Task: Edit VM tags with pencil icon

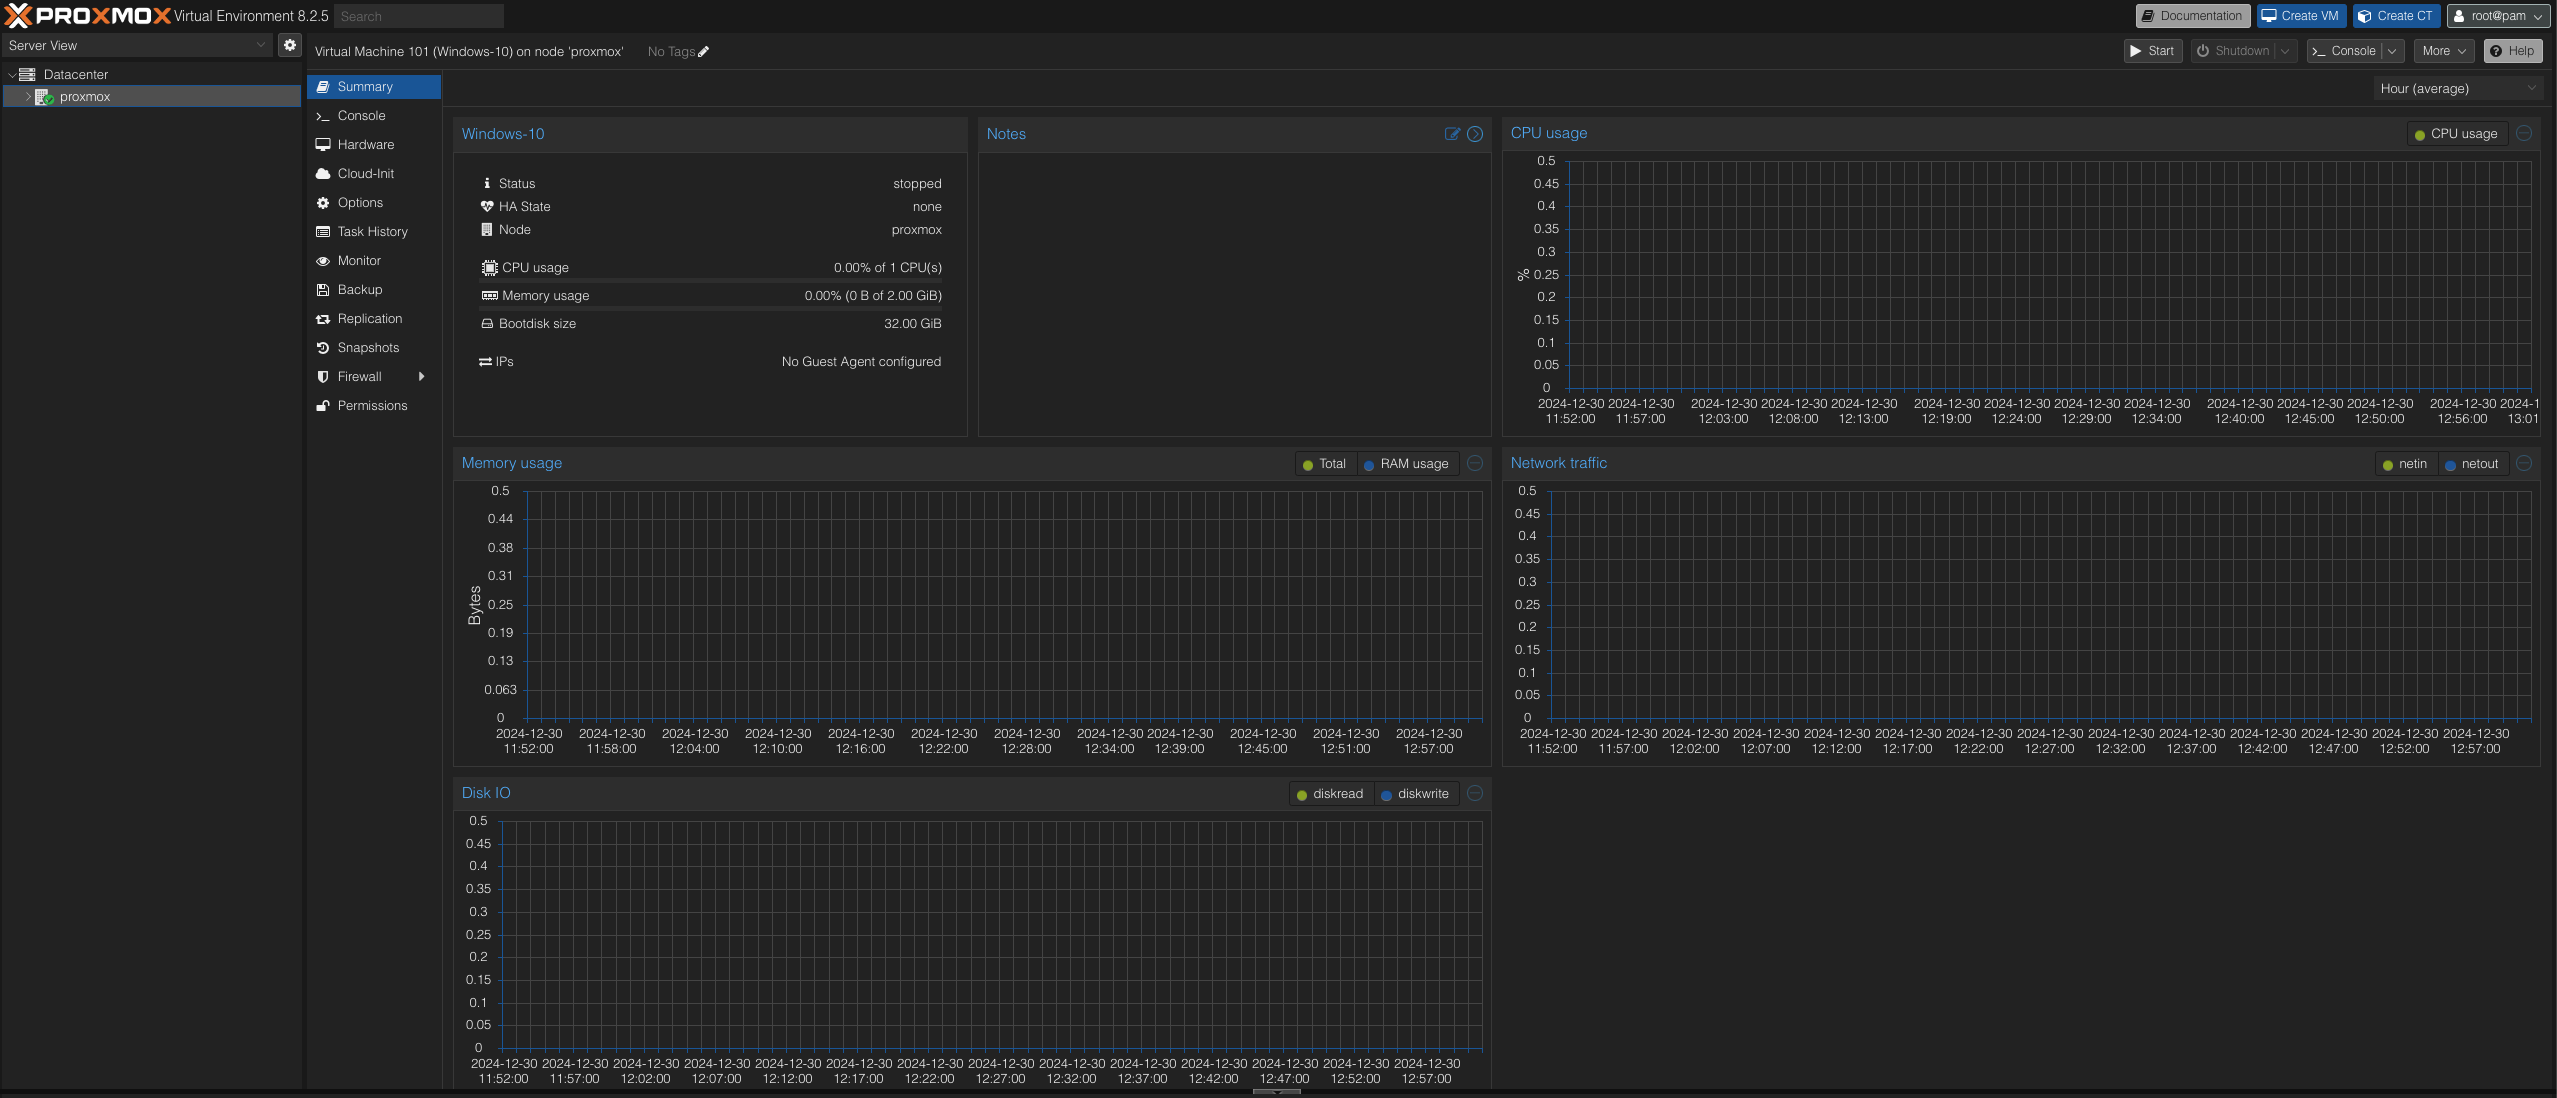Action: (704, 52)
